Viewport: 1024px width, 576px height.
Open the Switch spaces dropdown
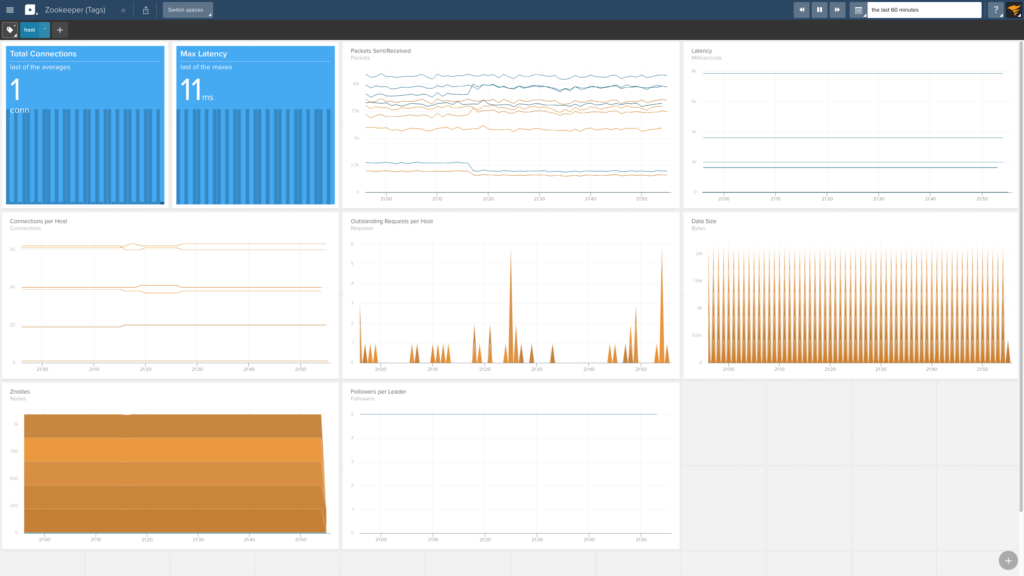(188, 10)
